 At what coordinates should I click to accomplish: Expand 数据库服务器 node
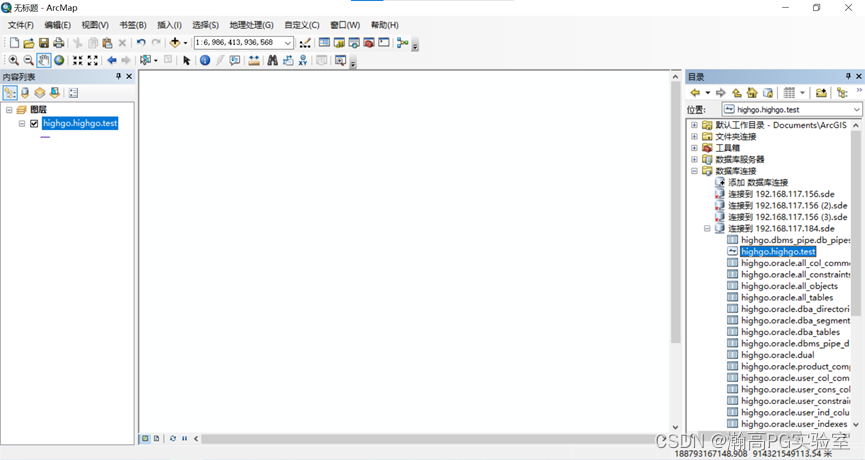(x=695, y=159)
